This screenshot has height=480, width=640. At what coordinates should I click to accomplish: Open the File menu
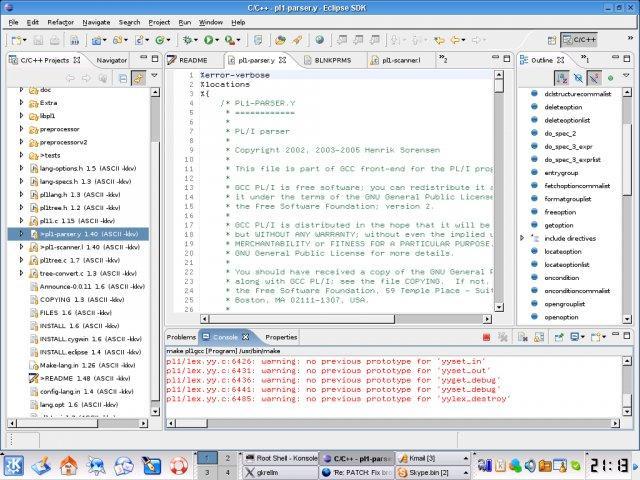tap(13, 22)
